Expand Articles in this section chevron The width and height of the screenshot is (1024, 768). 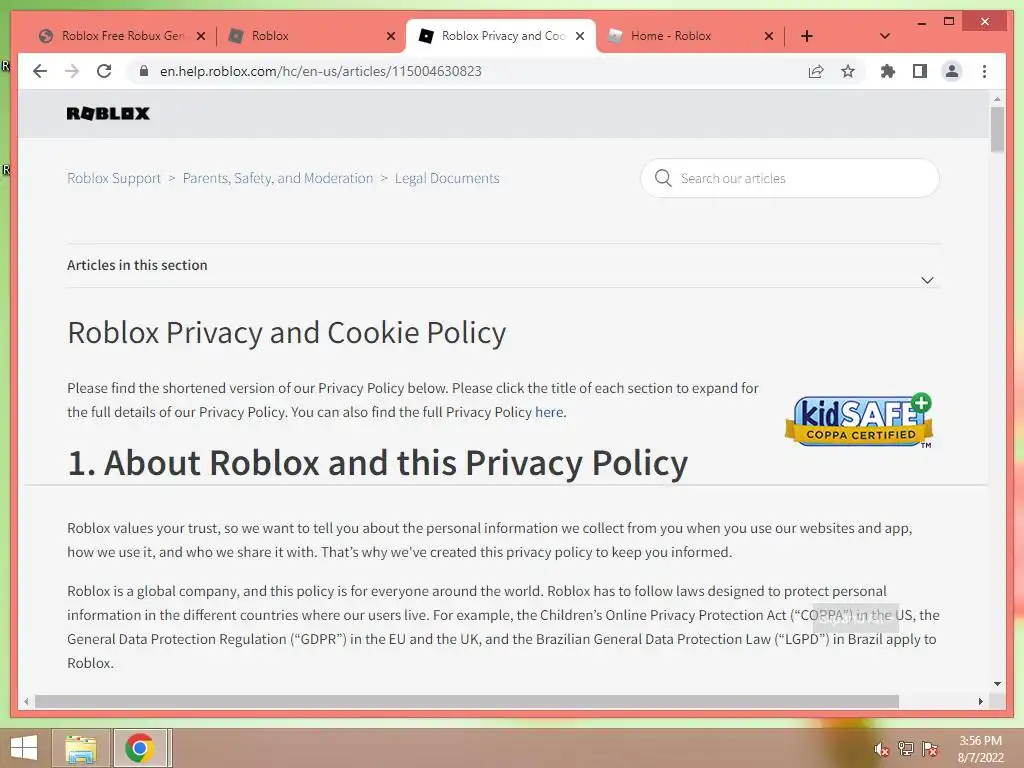click(927, 280)
